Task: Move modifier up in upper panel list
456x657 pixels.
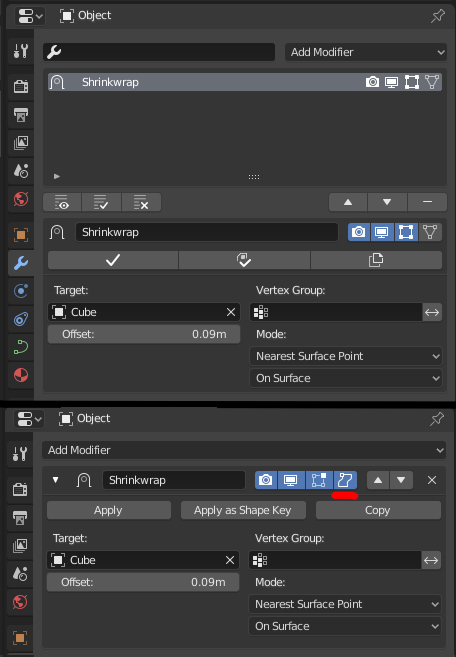Action: click(348, 202)
